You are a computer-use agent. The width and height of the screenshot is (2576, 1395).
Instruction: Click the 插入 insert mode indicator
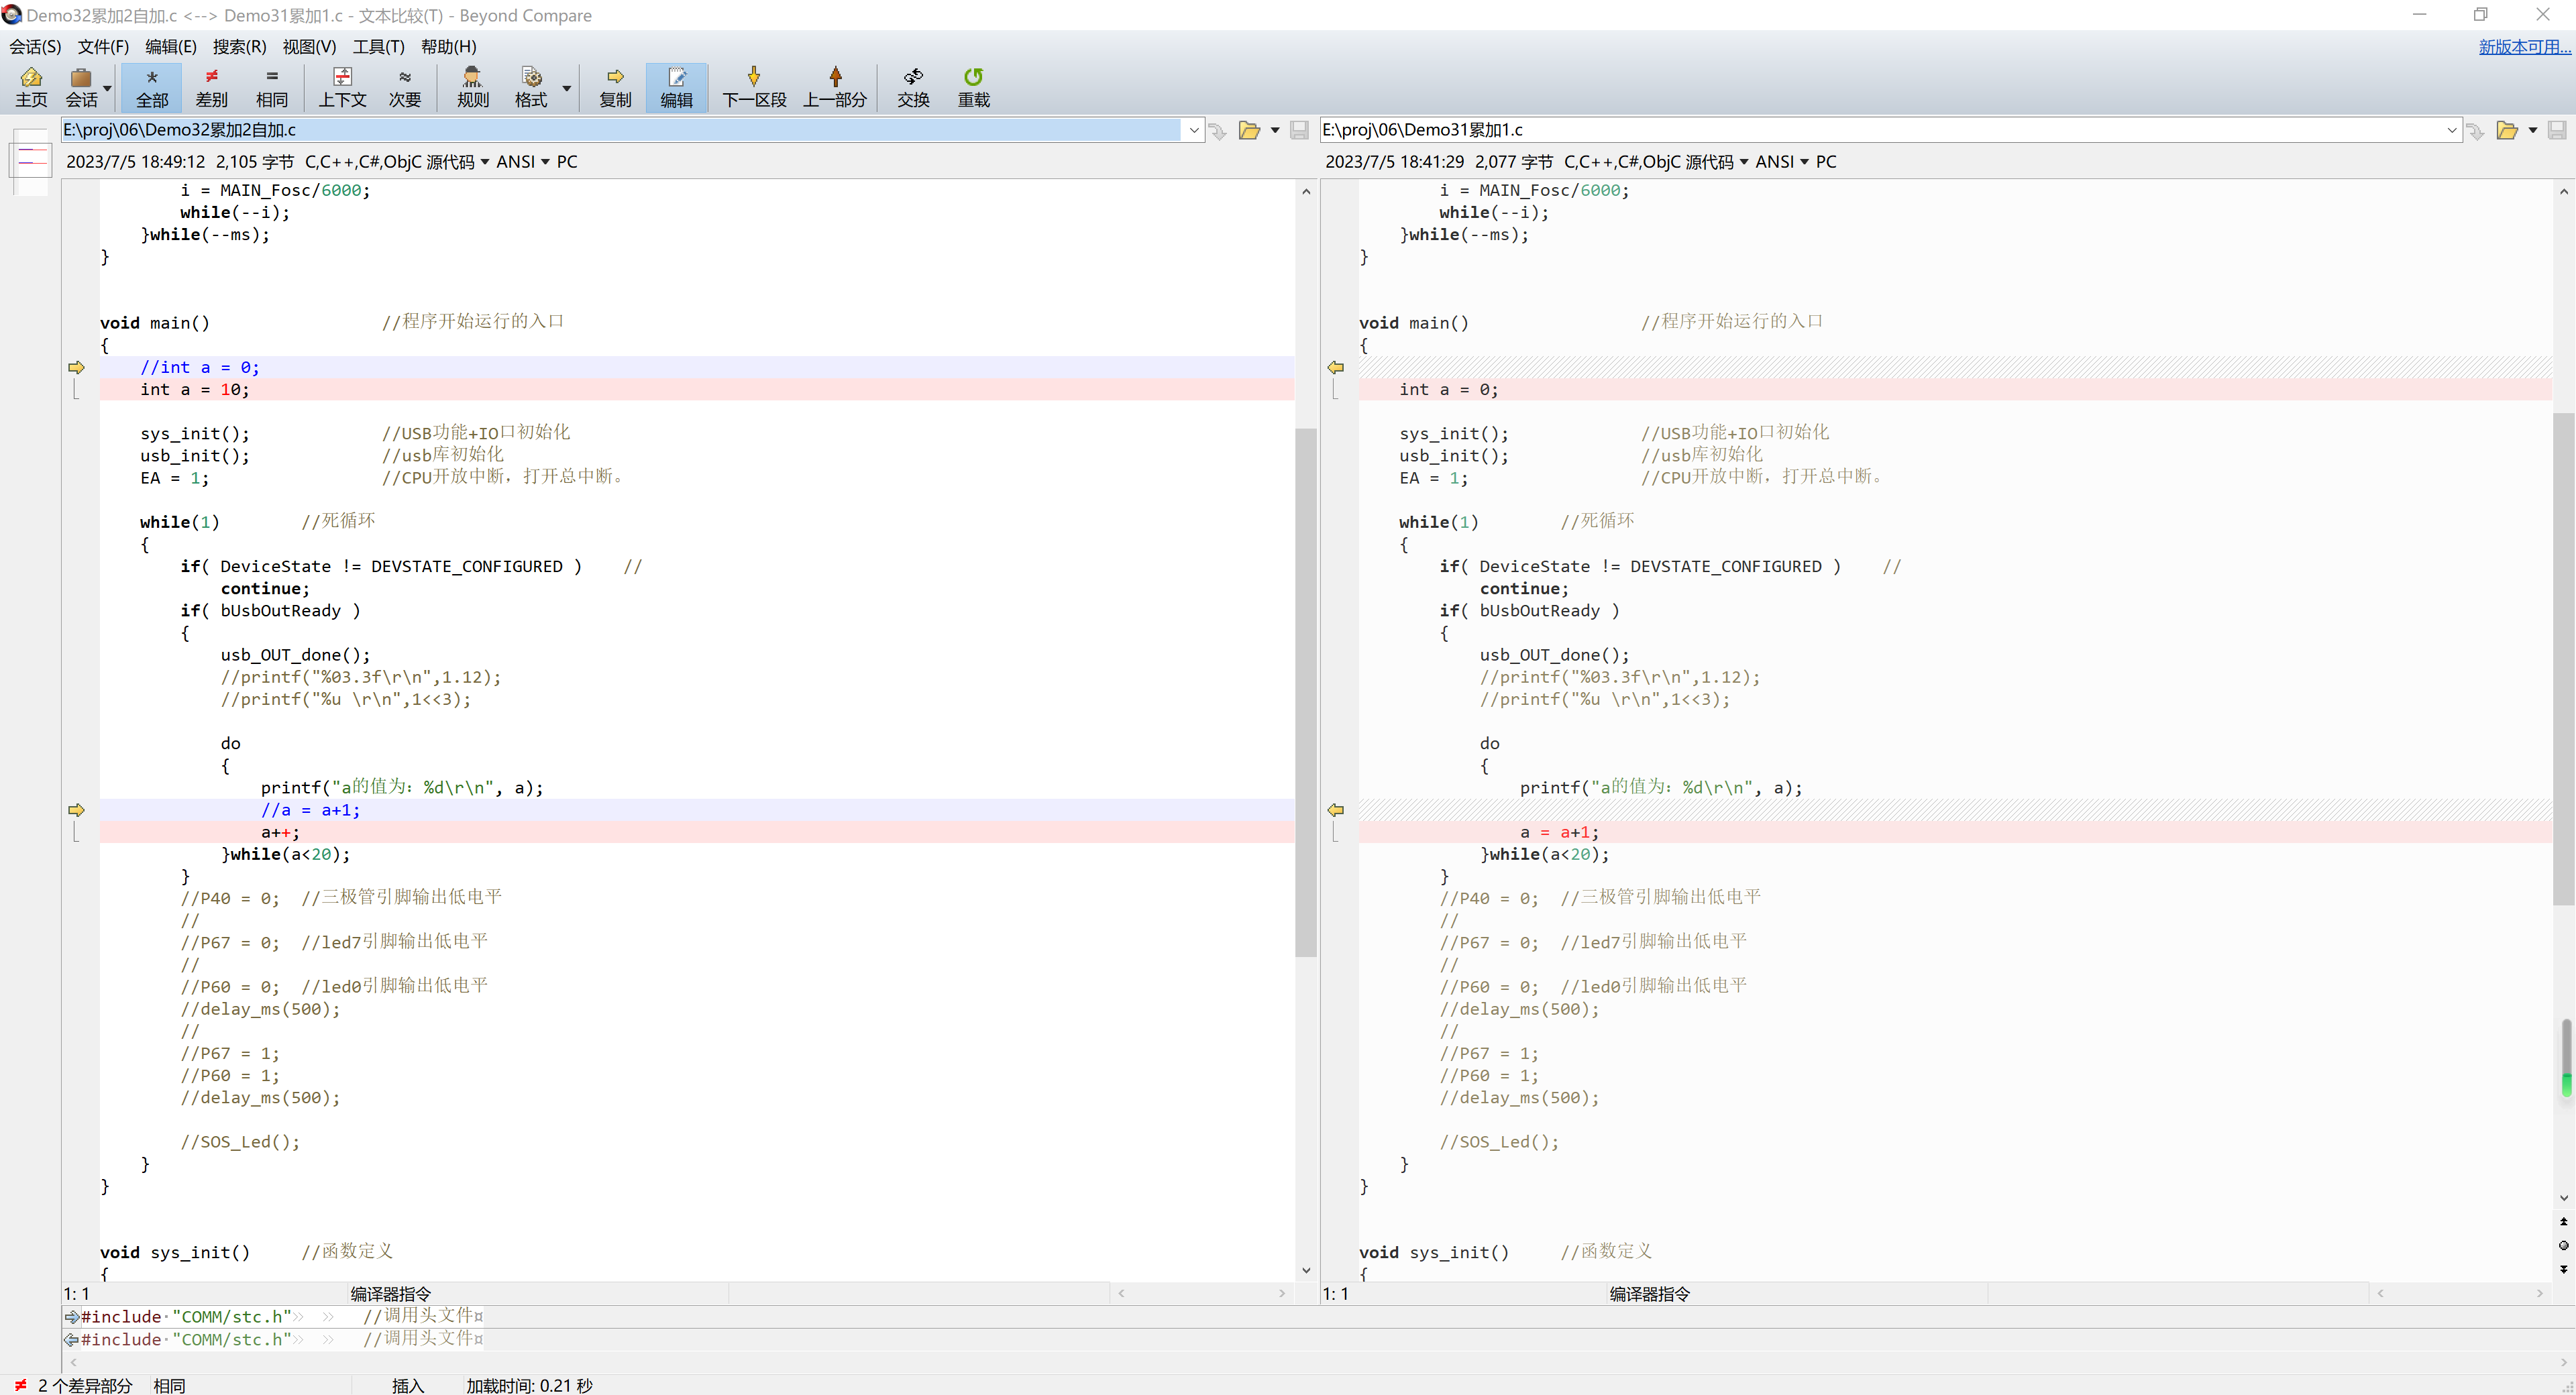(408, 1385)
